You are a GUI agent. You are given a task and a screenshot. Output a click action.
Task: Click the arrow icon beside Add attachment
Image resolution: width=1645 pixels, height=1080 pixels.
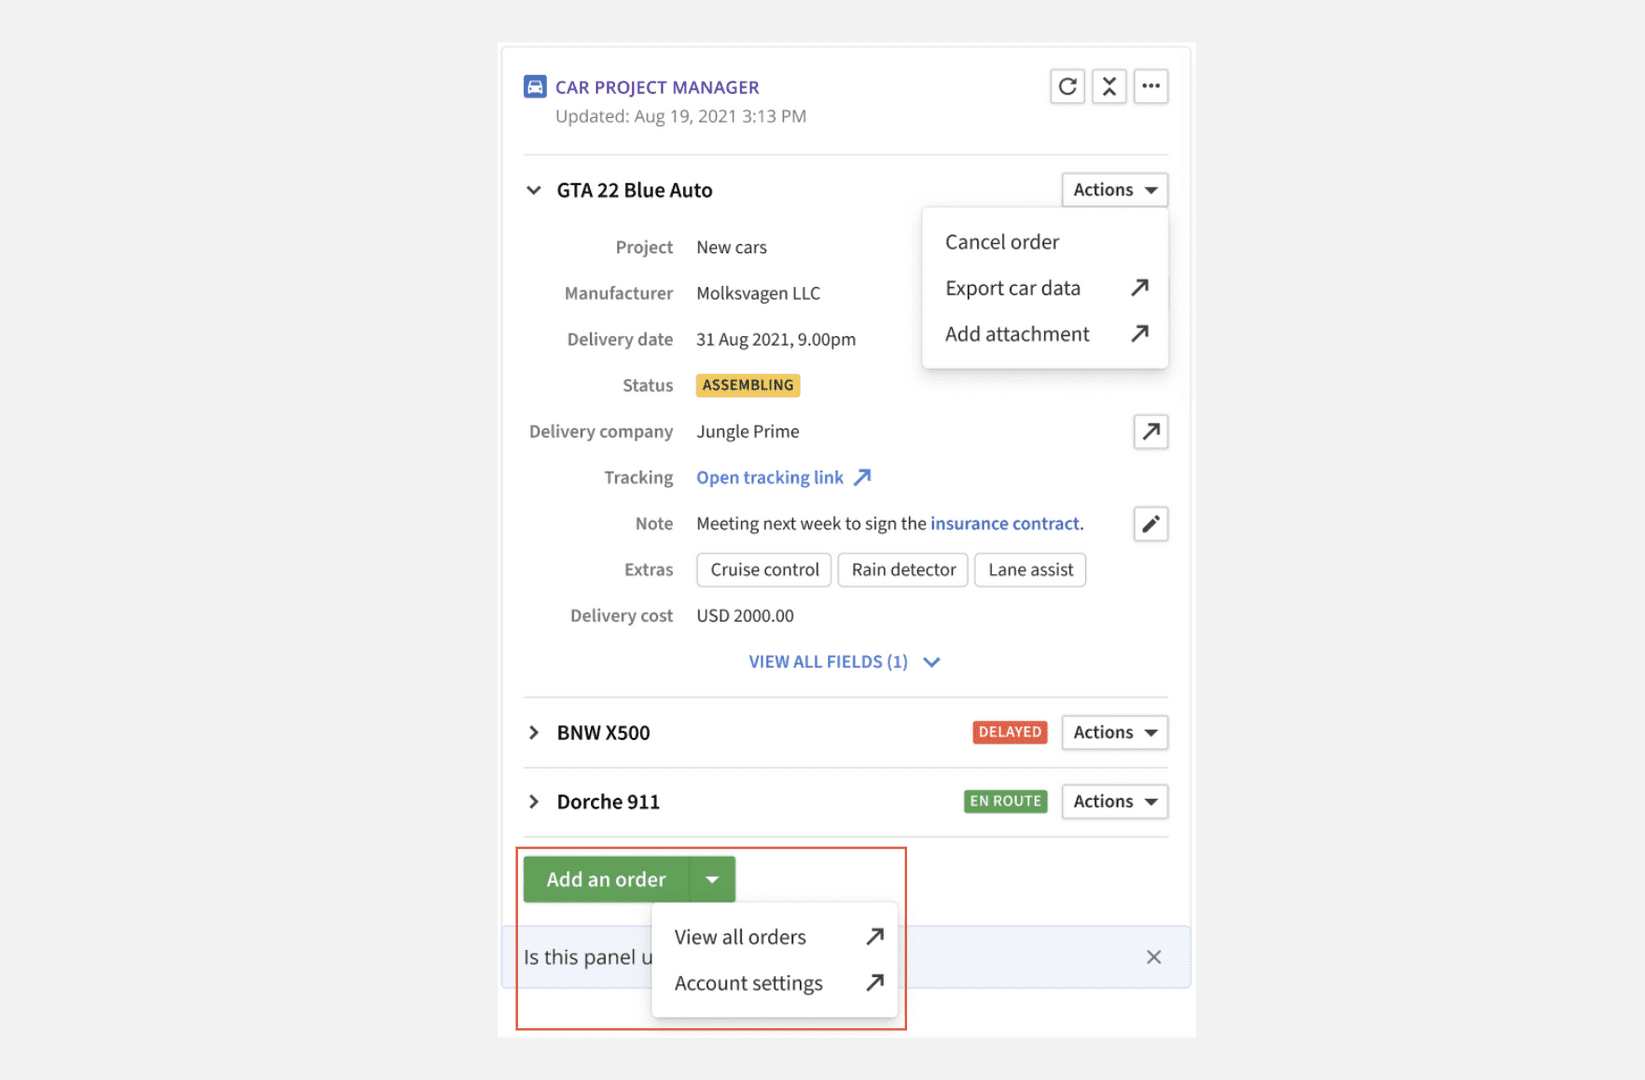1139,334
